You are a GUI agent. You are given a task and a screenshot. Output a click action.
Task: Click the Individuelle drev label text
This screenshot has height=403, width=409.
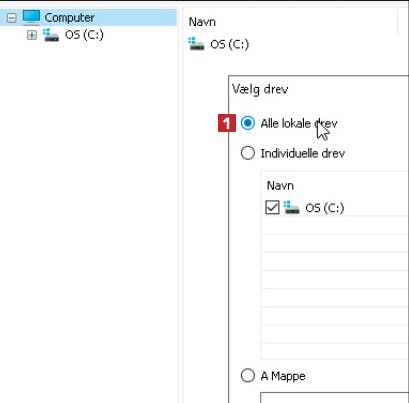click(303, 153)
